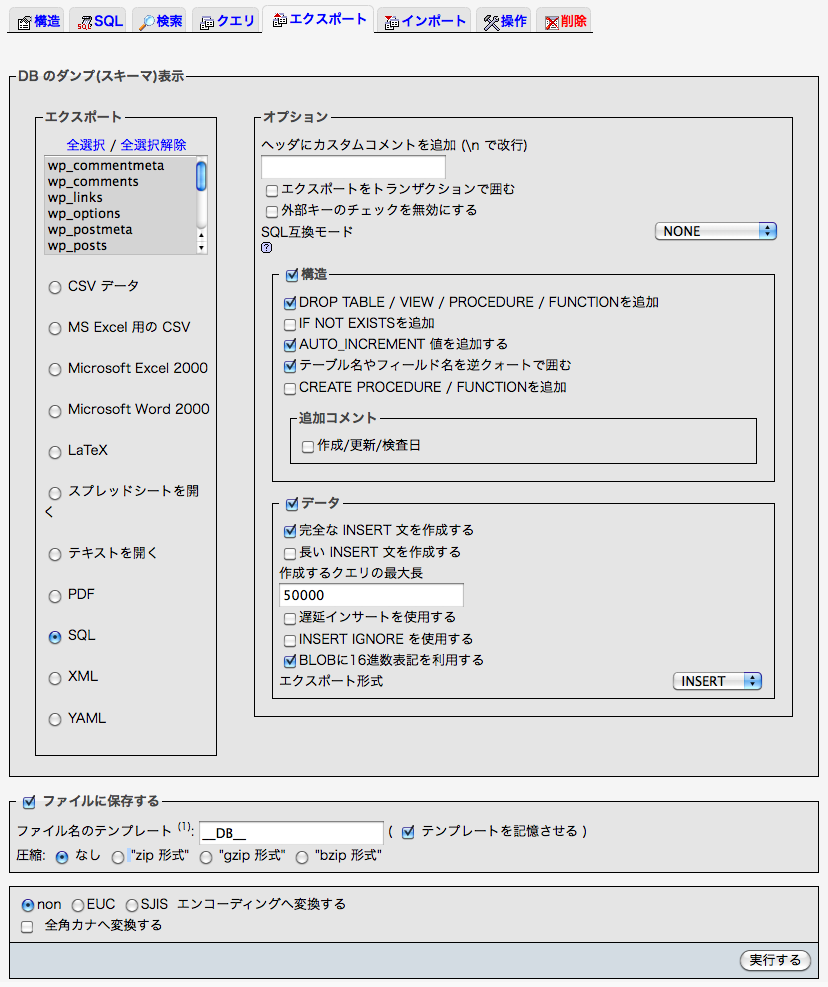Click the クエリ (Query) tab icon
The height and width of the screenshot is (987, 828).
(206, 22)
